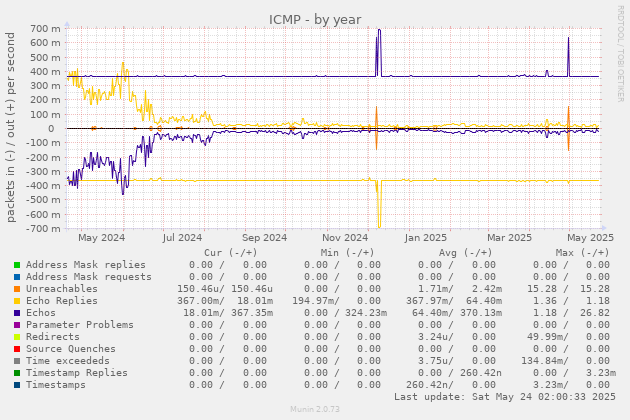Click the blue Address Mask requests swatch
The width and height of the screenshot is (630, 420).
[17, 277]
